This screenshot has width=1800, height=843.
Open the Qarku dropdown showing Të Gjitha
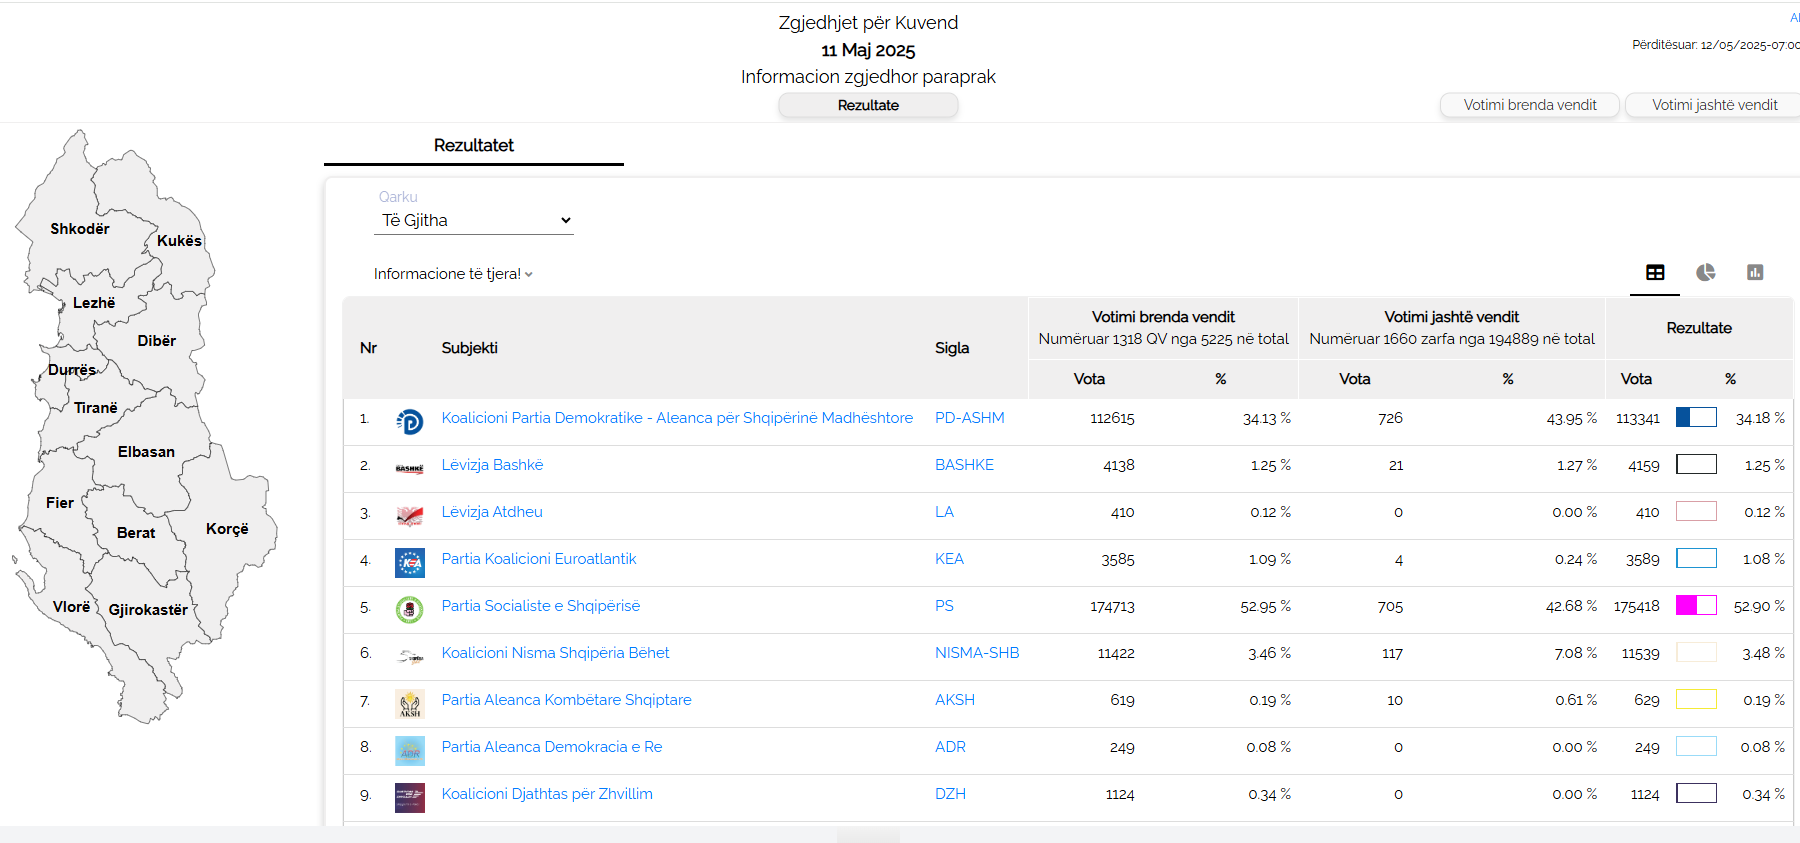[x=474, y=220]
